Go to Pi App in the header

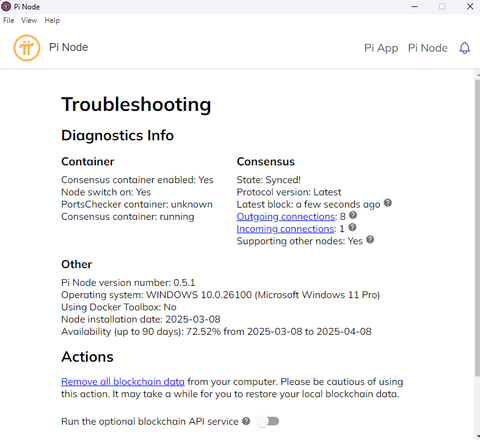tap(381, 48)
